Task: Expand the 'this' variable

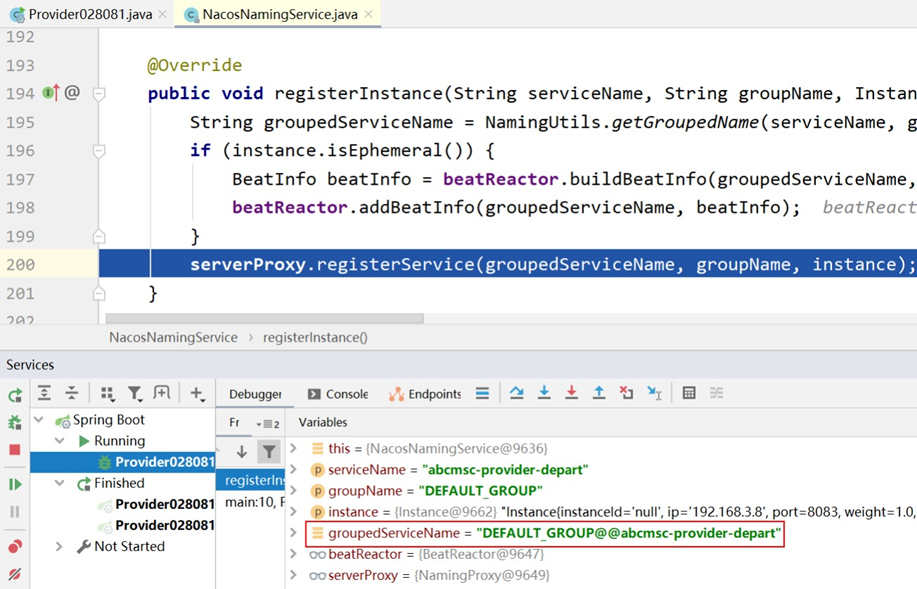Action: click(x=294, y=449)
